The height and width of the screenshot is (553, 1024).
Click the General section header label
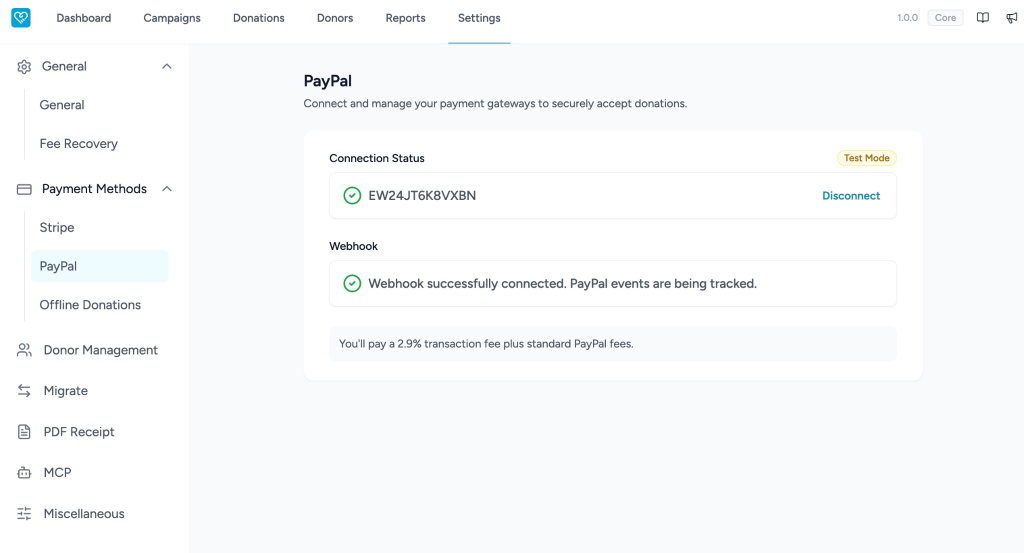click(64, 66)
